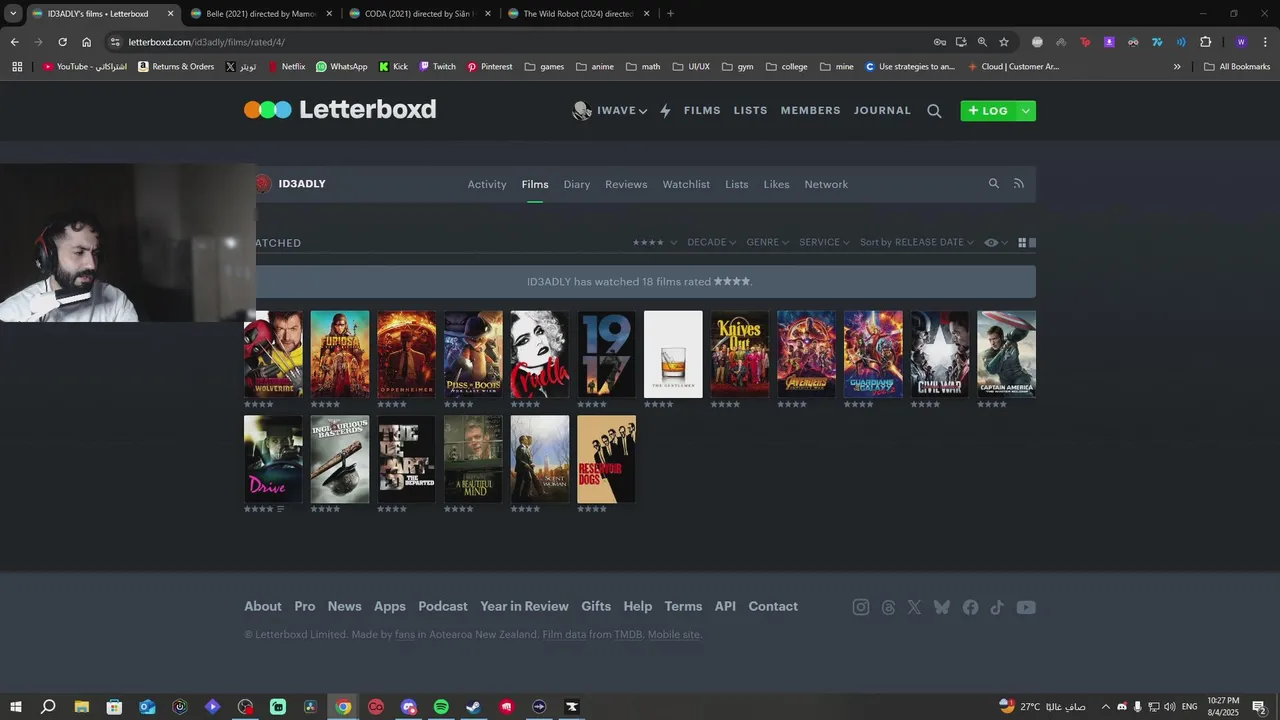Open the Cruella poster

540,354
